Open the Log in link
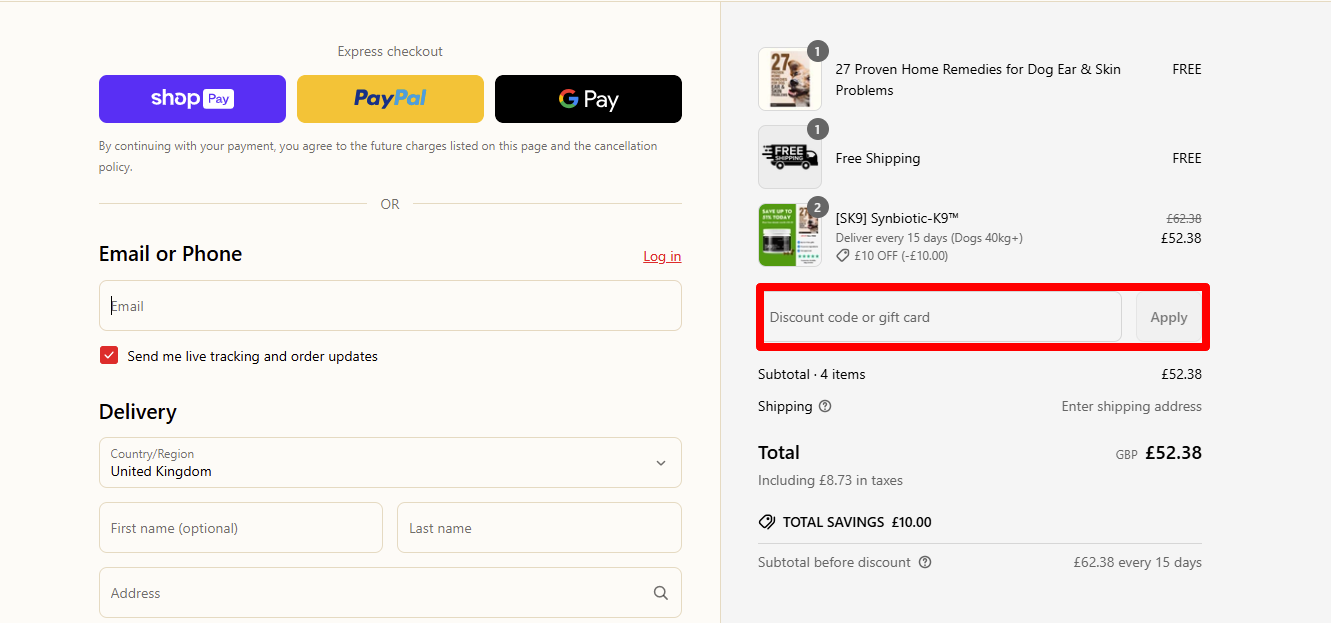Screen dimensions: 1331x623 [662, 256]
